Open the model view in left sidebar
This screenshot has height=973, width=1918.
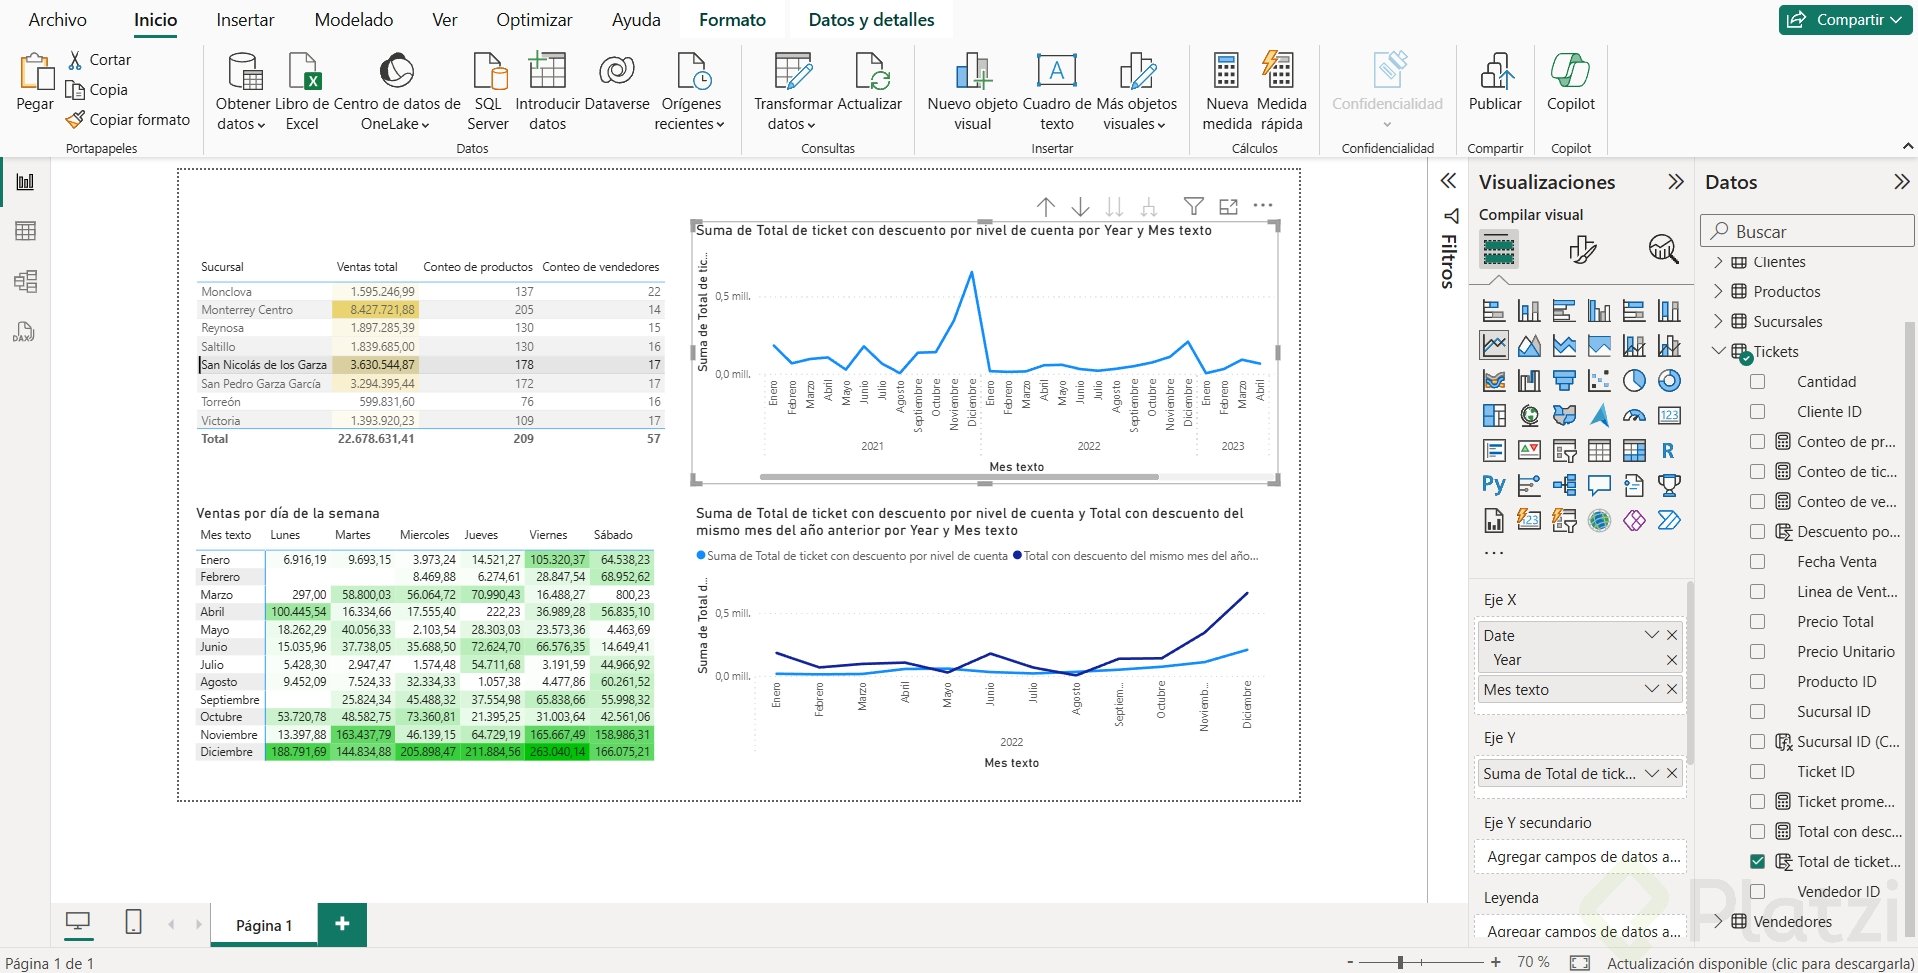click(26, 281)
